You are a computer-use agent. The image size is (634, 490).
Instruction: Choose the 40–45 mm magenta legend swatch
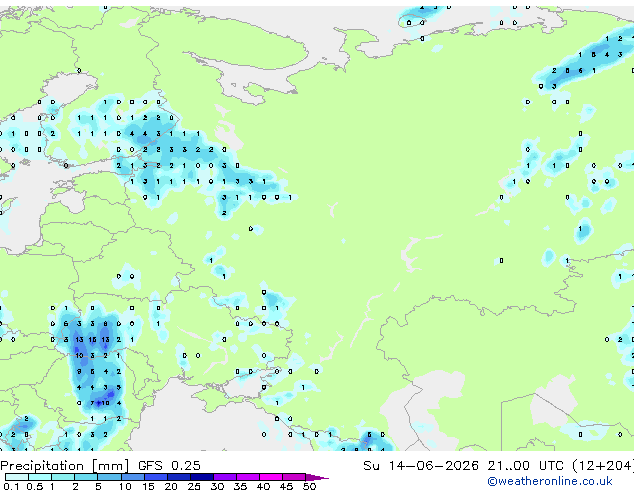(x=271, y=477)
